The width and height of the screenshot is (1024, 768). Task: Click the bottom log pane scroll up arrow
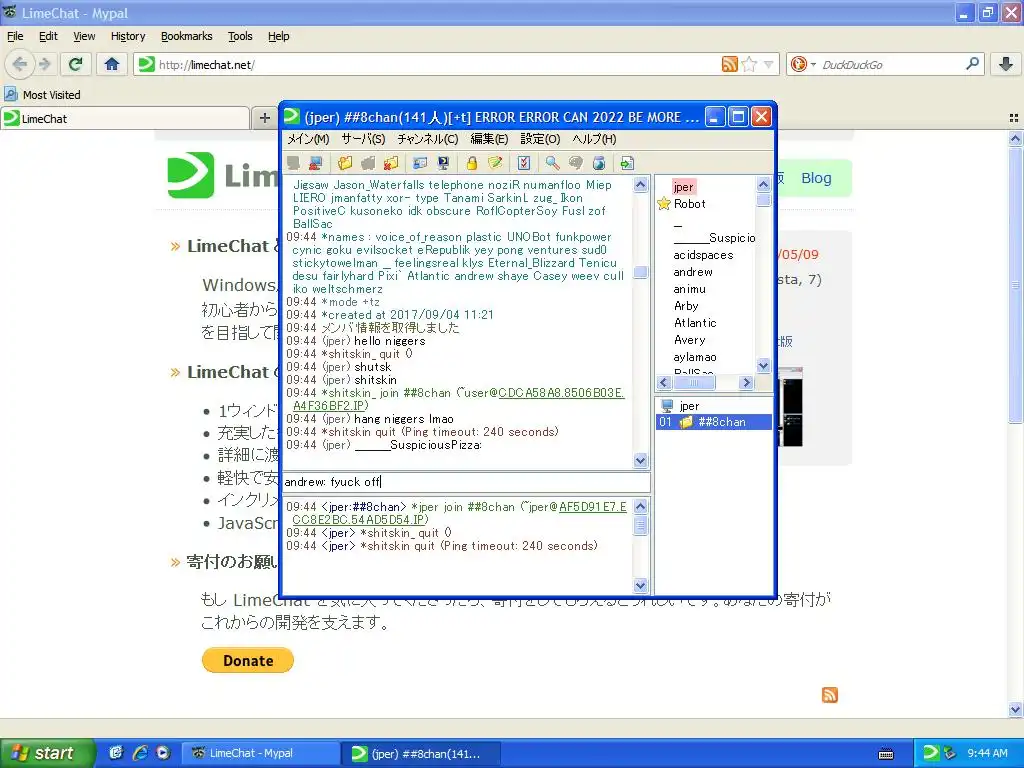[640, 506]
